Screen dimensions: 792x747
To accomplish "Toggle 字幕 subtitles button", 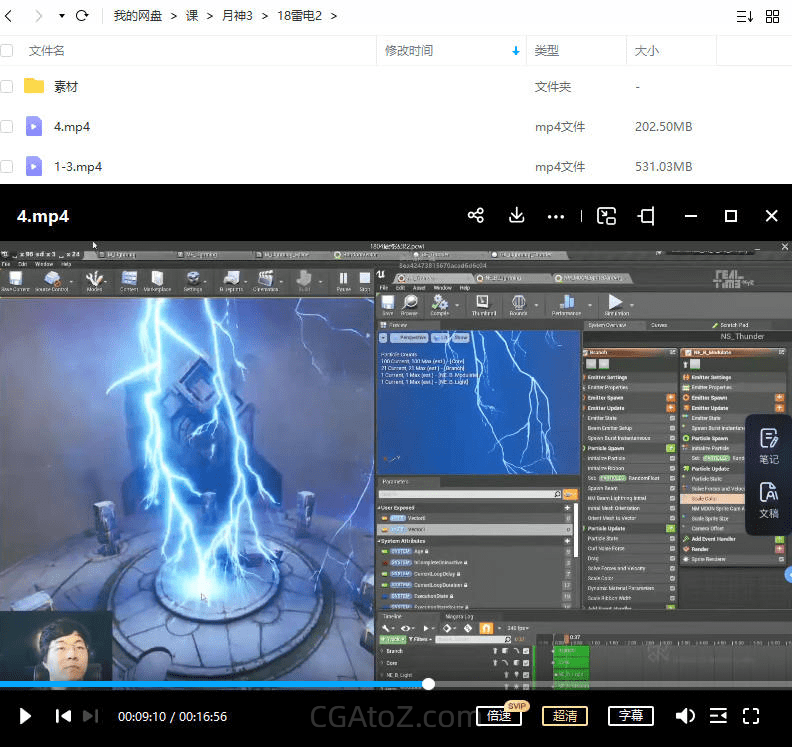I will (630, 716).
